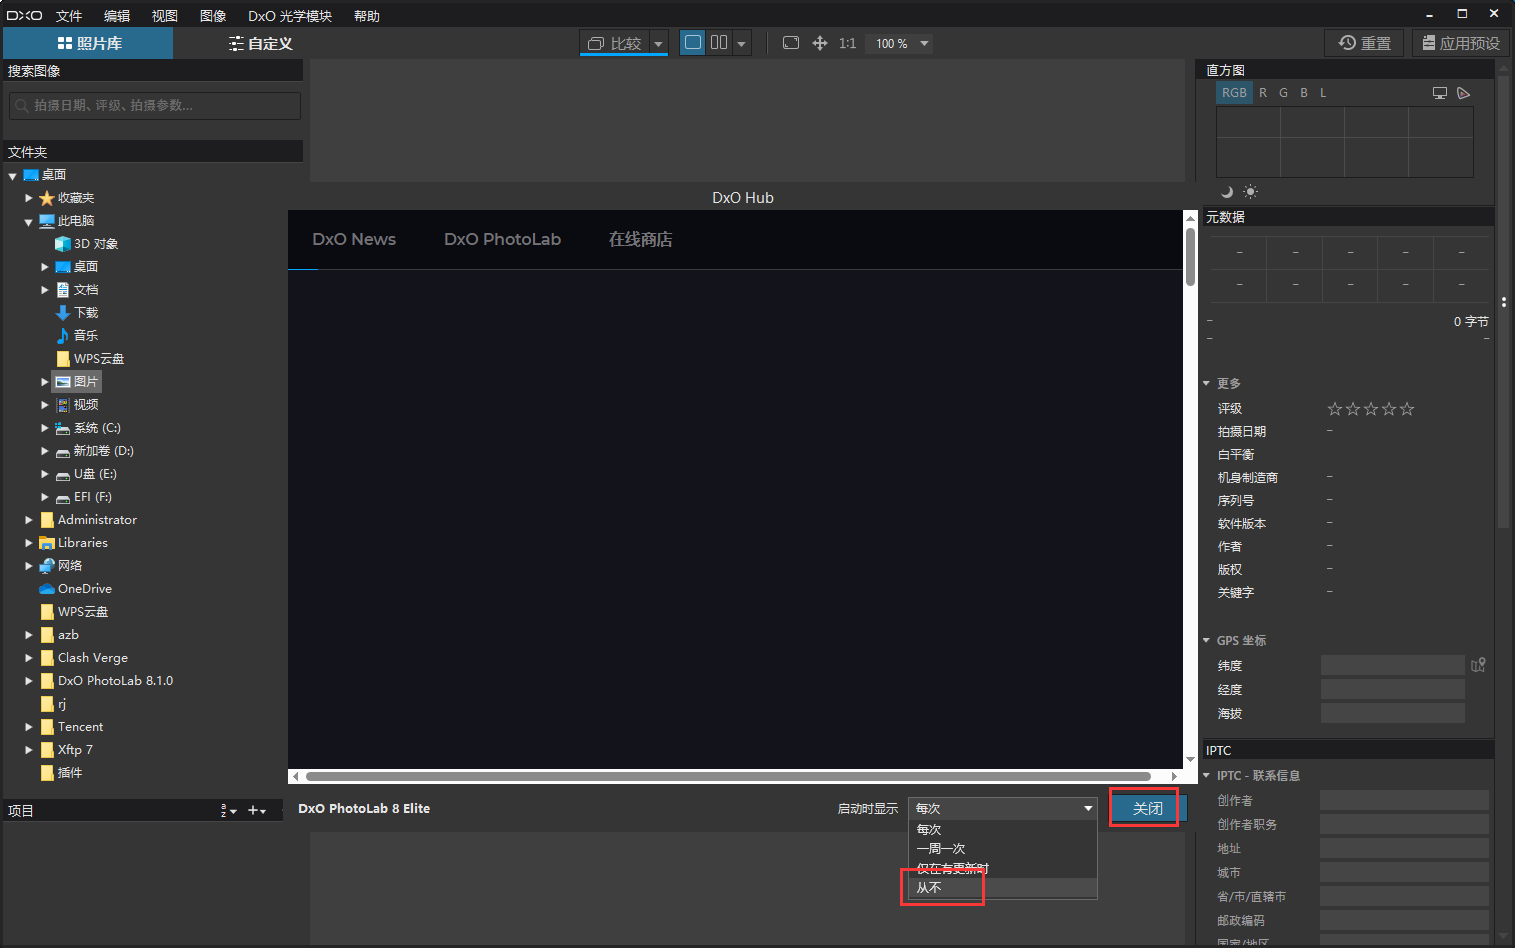Select split side-by-side view icon
Screen dimensions: 1515x948
719,43
